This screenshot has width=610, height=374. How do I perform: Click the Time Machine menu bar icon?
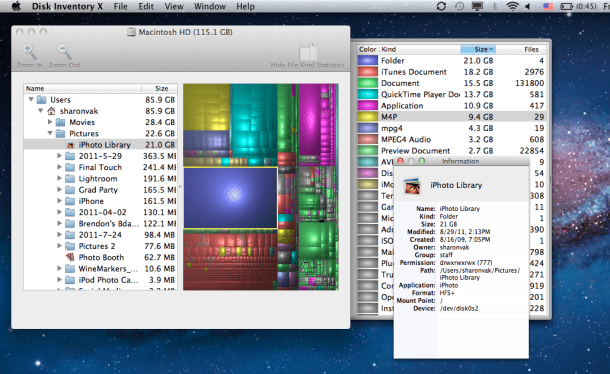[x=459, y=6]
